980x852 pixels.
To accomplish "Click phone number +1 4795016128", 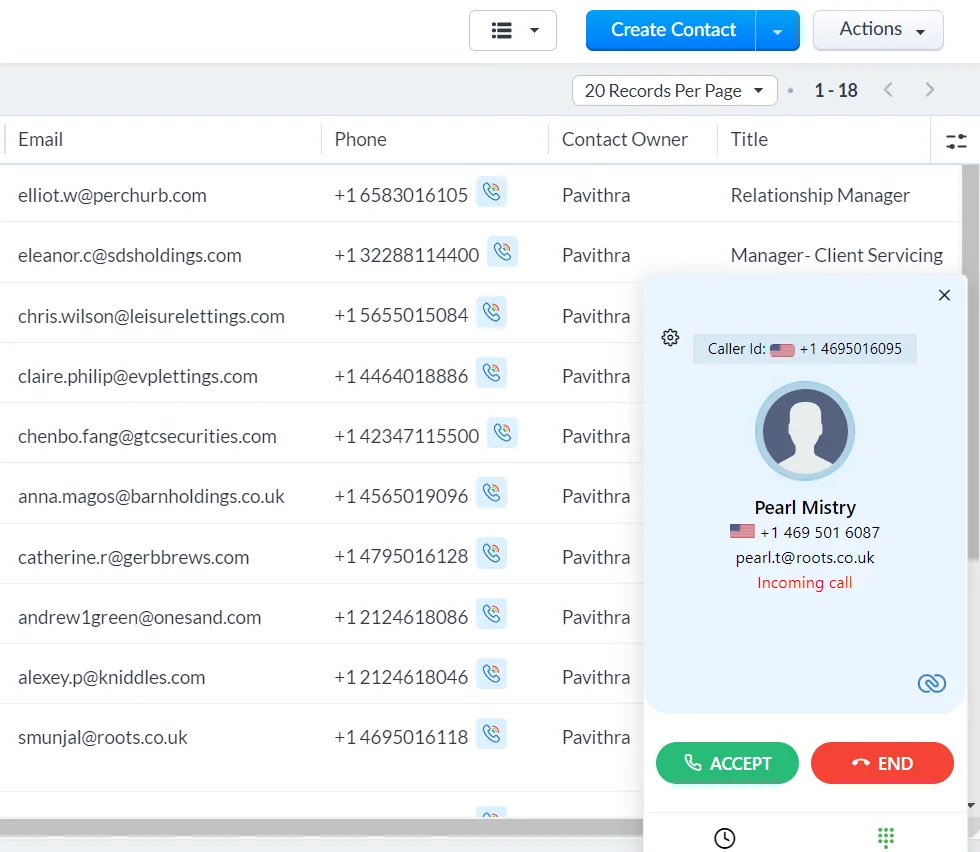I will (x=401, y=556).
